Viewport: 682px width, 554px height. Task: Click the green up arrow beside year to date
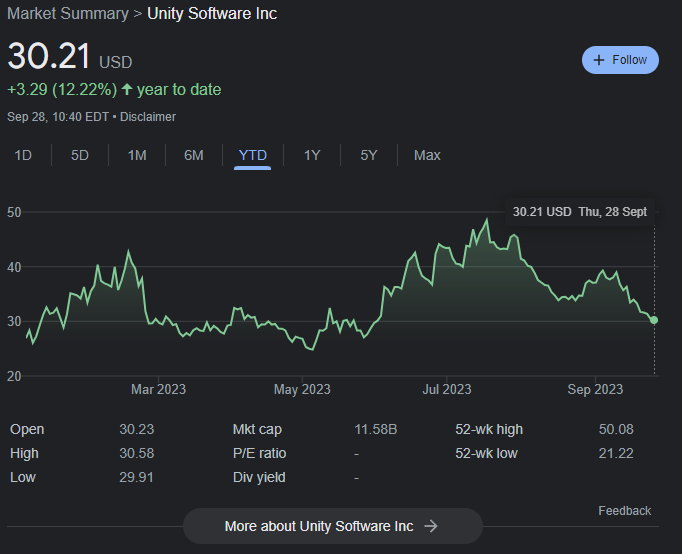[126, 90]
